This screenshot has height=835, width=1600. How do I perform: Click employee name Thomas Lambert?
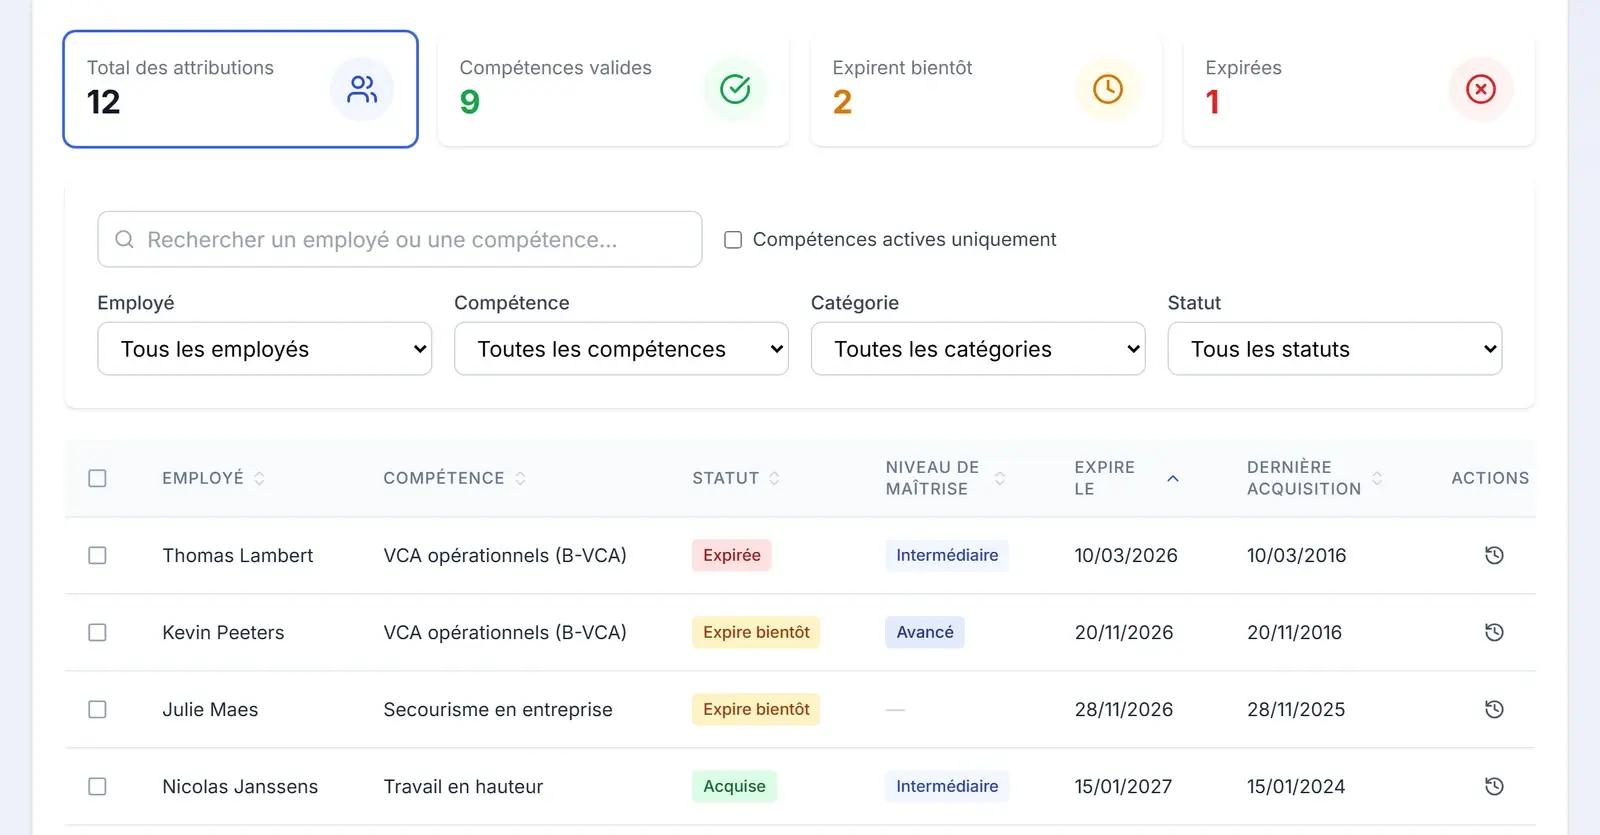click(238, 555)
